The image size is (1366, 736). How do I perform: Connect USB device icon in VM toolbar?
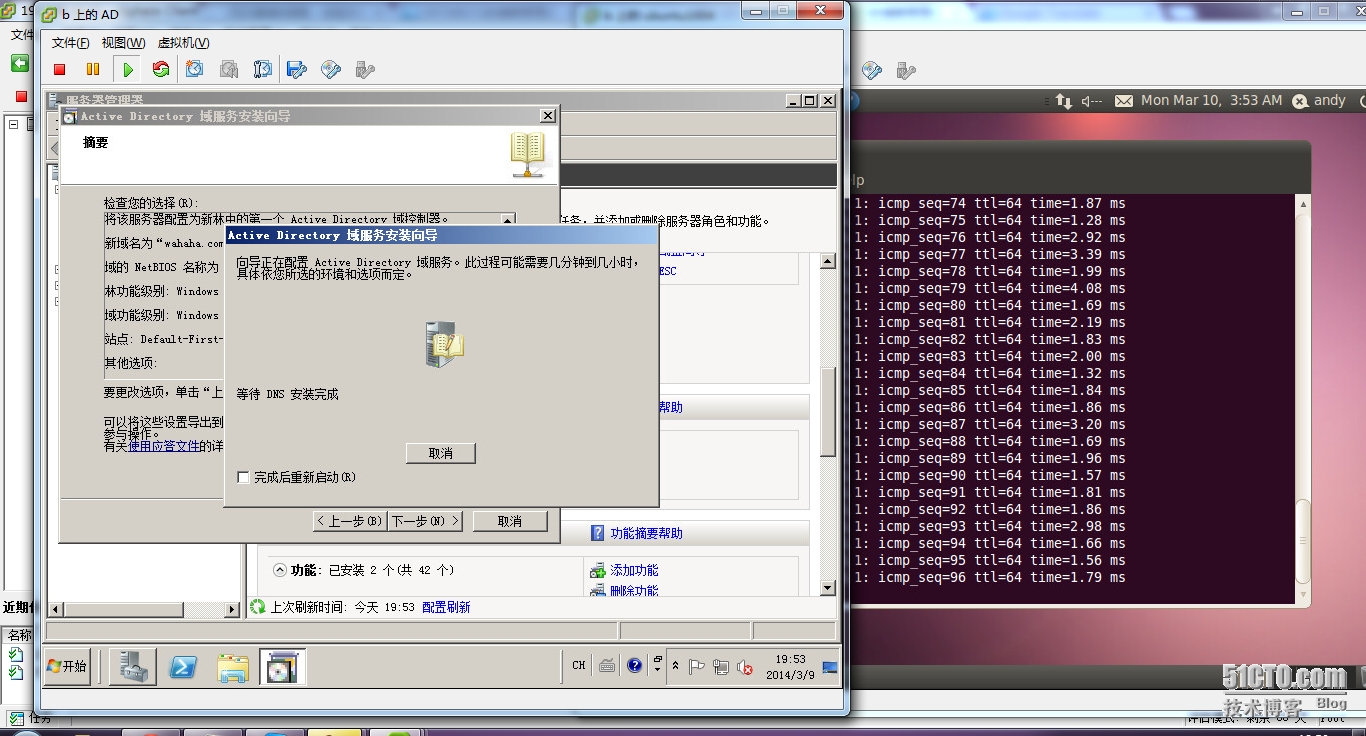coord(365,69)
